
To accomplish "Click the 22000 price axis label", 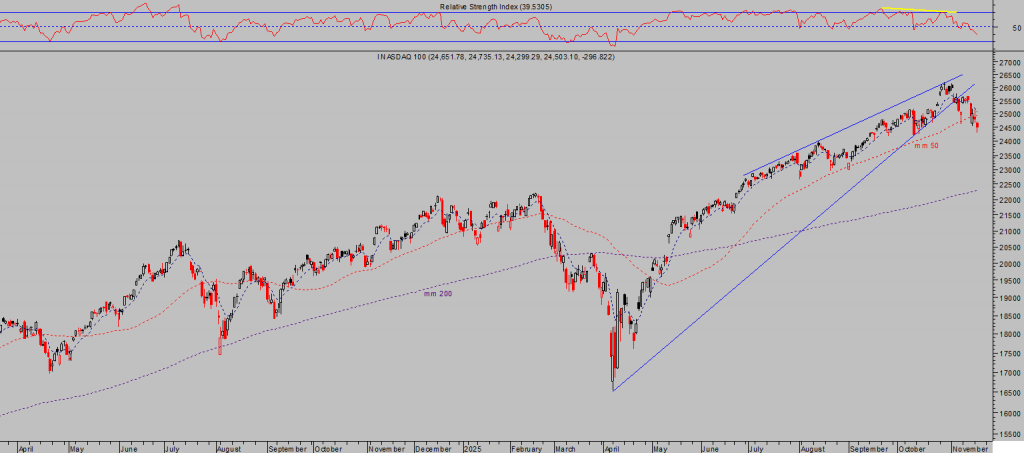I will click(1007, 200).
